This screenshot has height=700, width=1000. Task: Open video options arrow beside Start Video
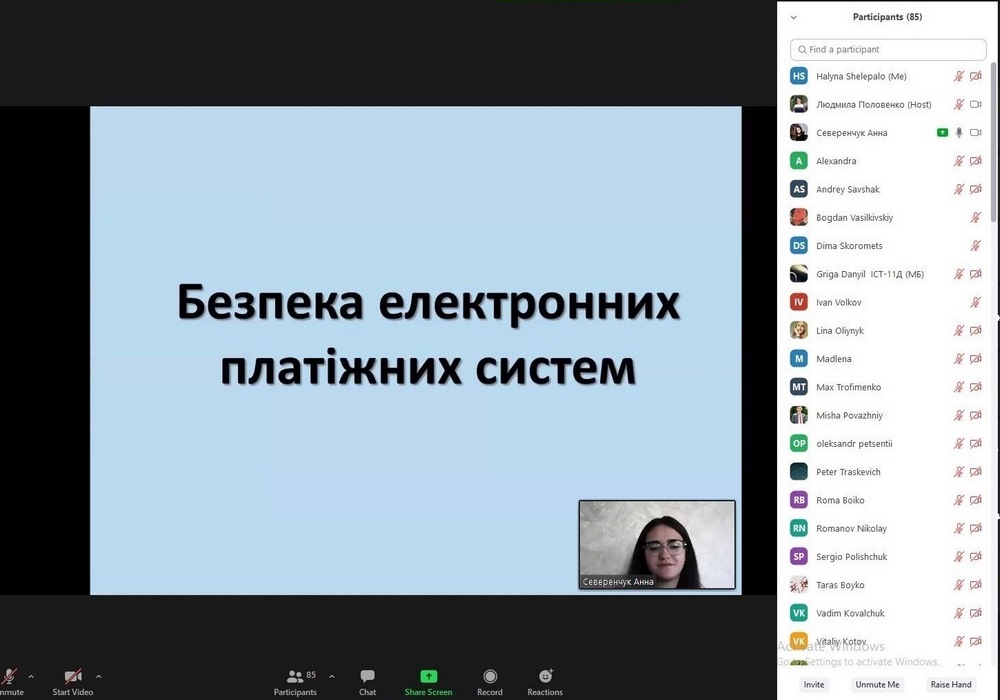pos(98,676)
